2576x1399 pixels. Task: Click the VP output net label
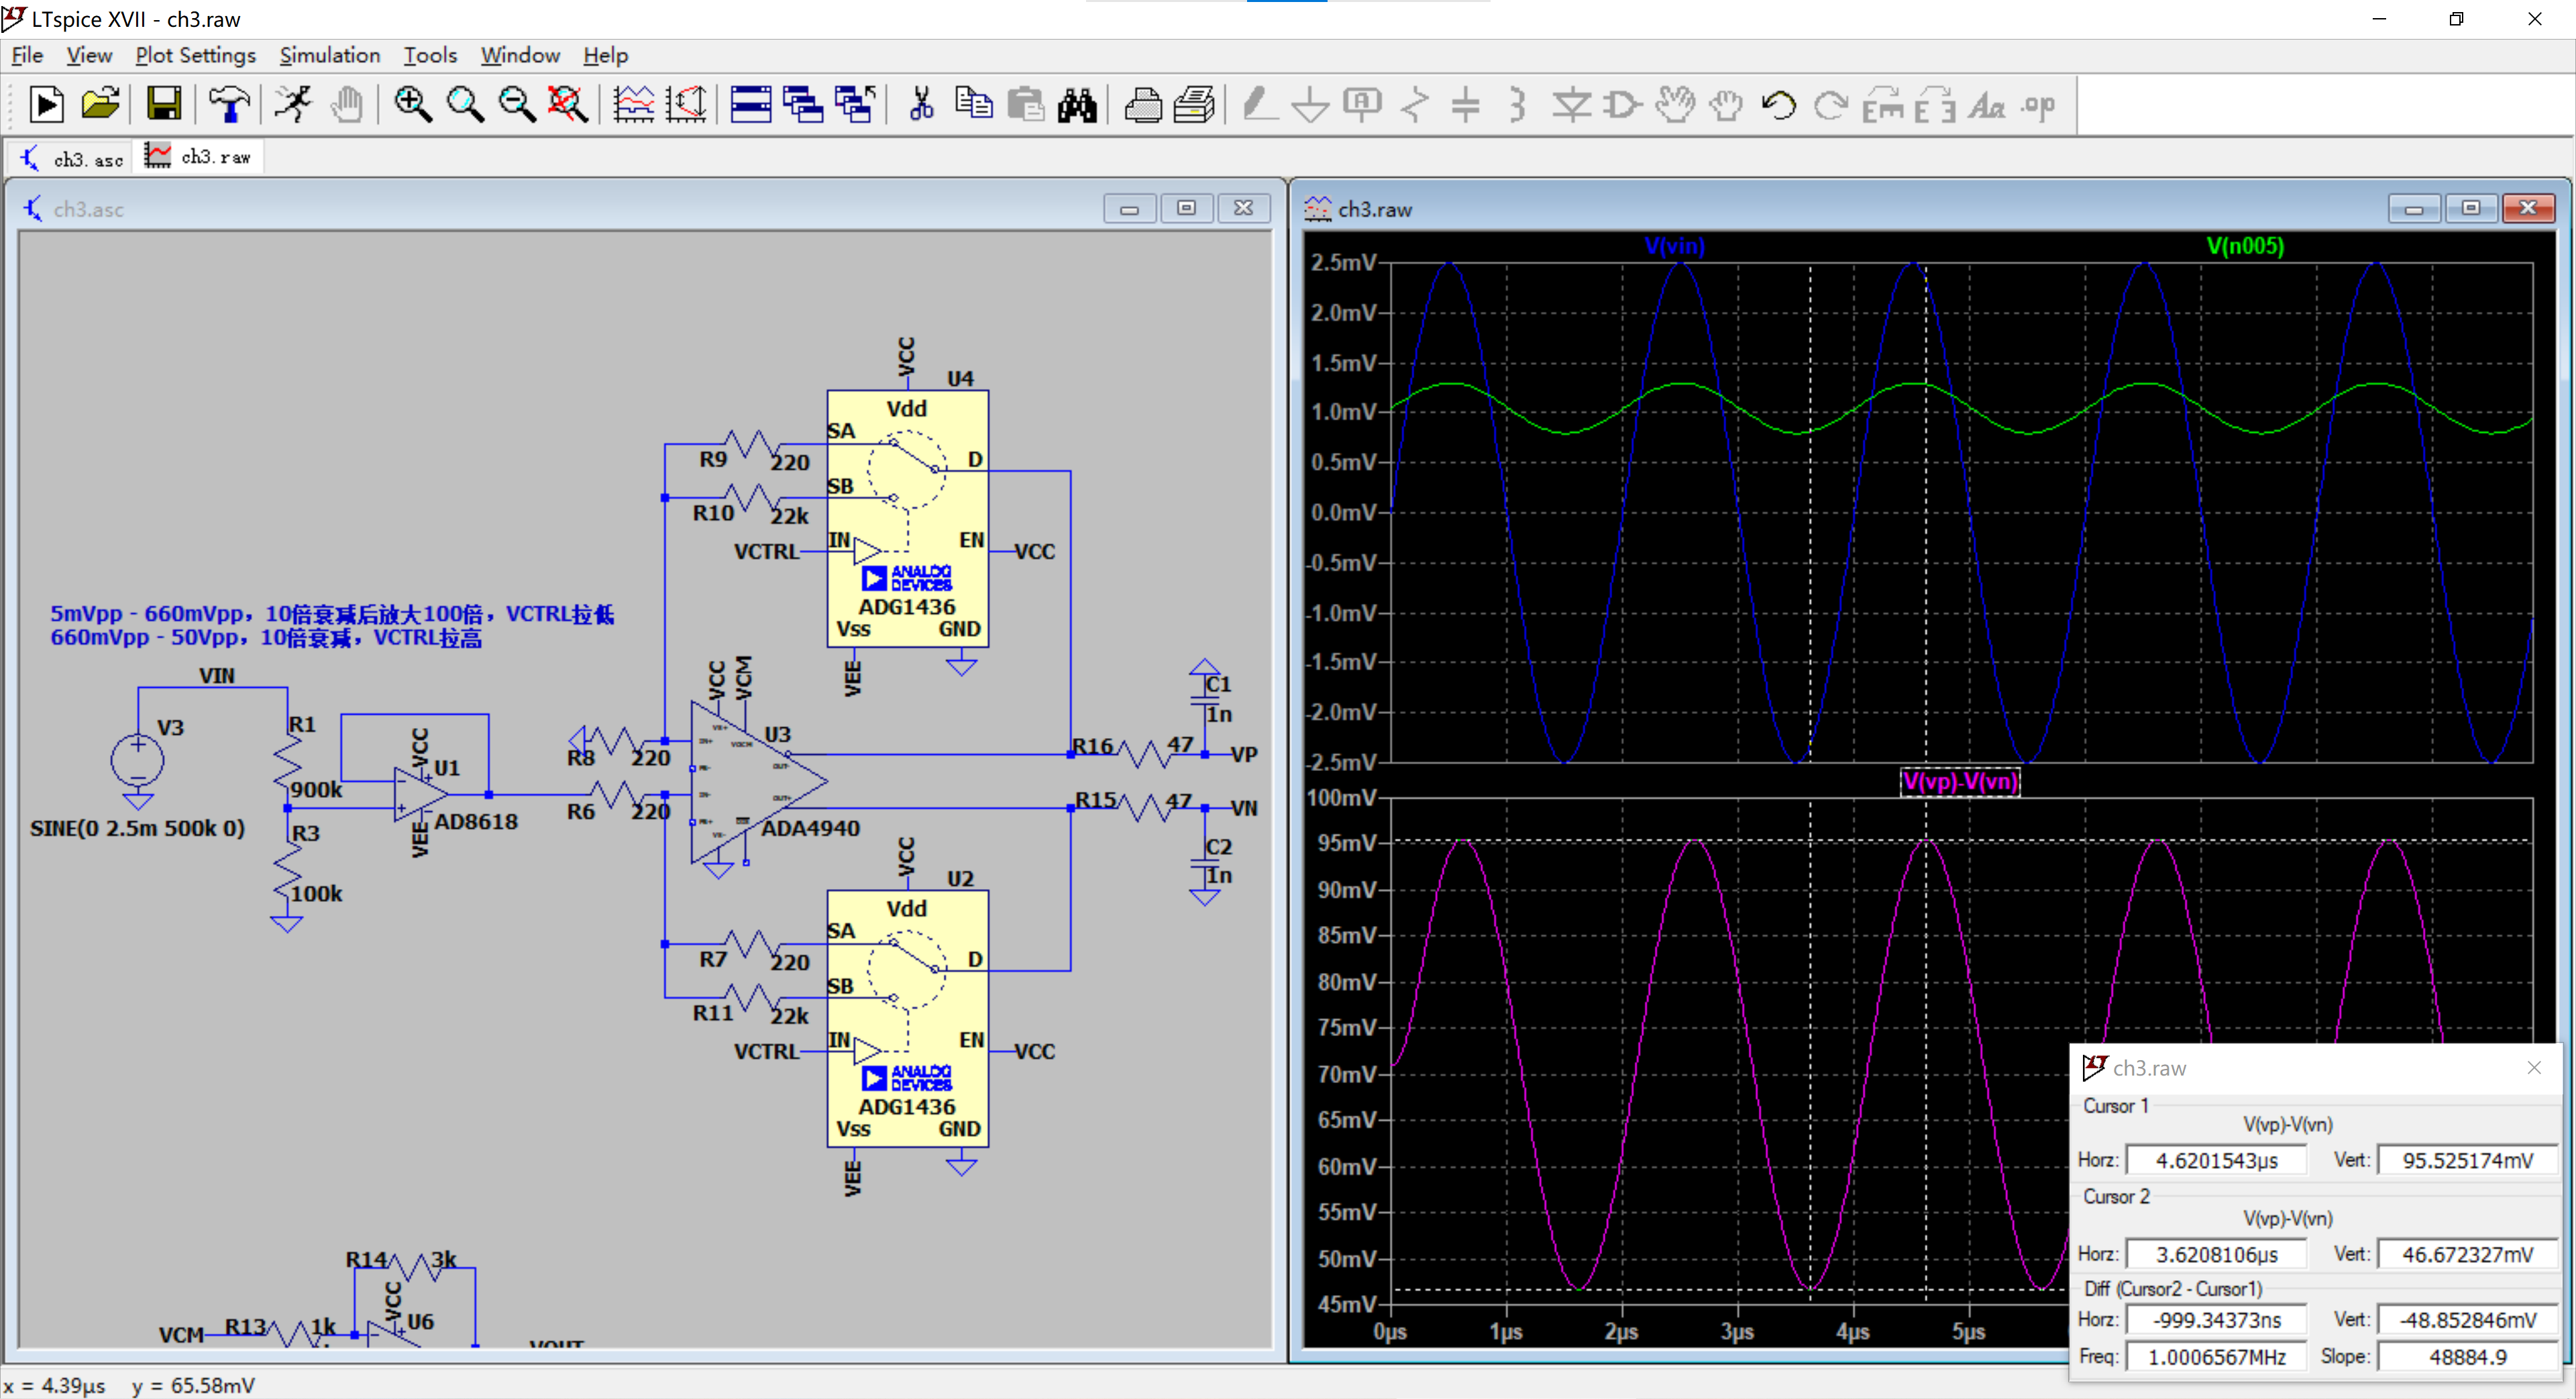click(1243, 754)
